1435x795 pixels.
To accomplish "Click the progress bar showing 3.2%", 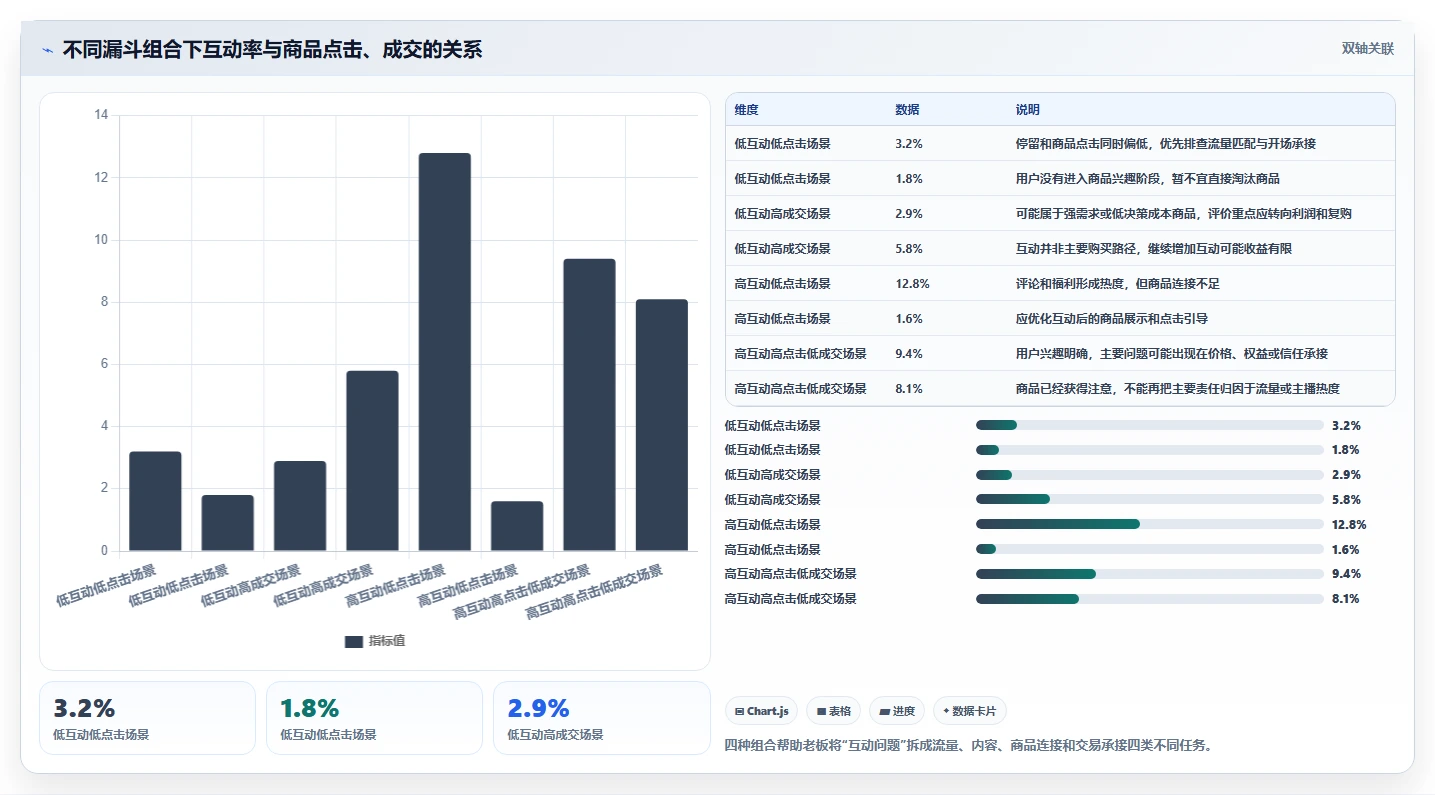I will (1149, 425).
